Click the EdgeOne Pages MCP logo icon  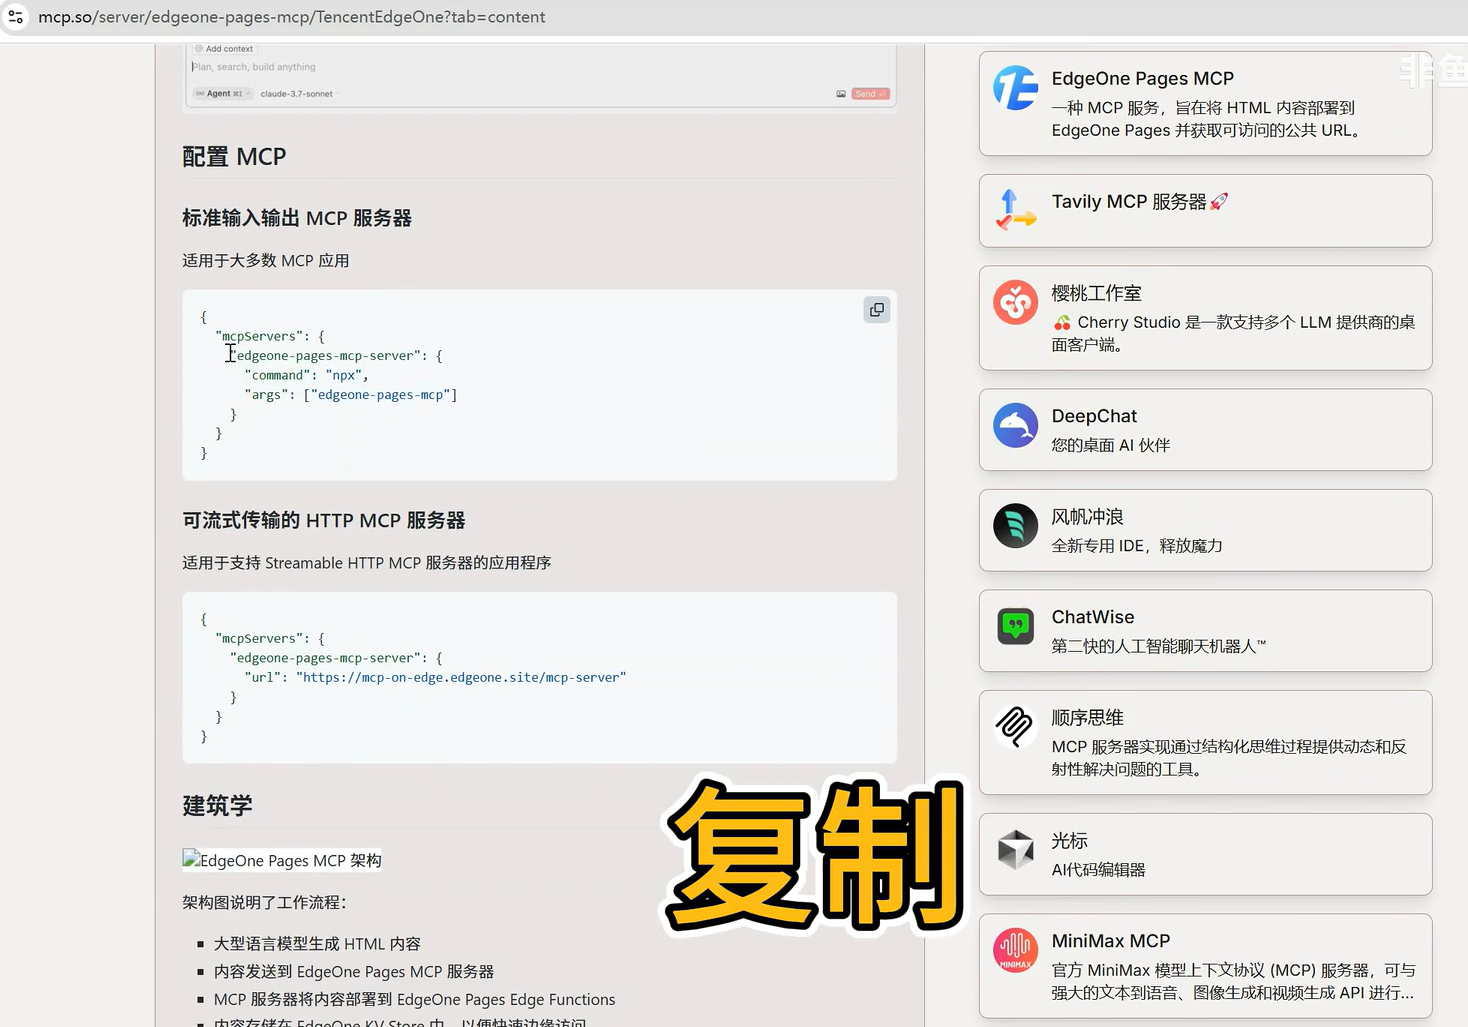[x=1015, y=89]
